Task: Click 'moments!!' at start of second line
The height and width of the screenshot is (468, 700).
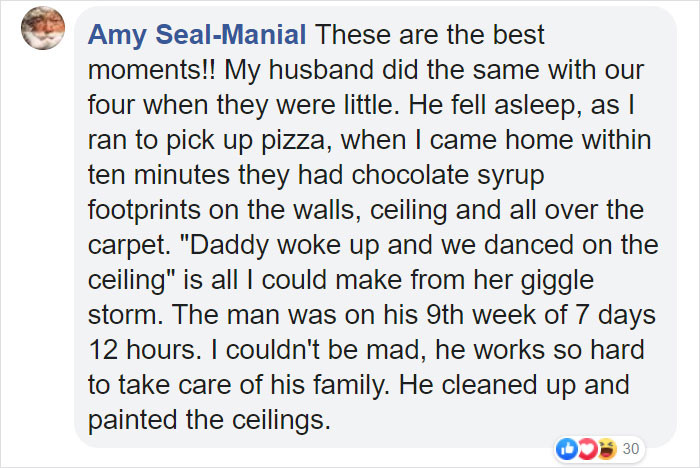Action: 151,70
